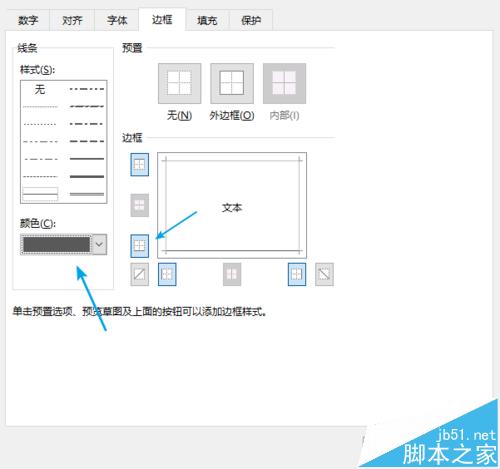Switch to the 对齐 tab
Viewport: 500px width, 469px height.
pyautogui.click(x=72, y=20)
